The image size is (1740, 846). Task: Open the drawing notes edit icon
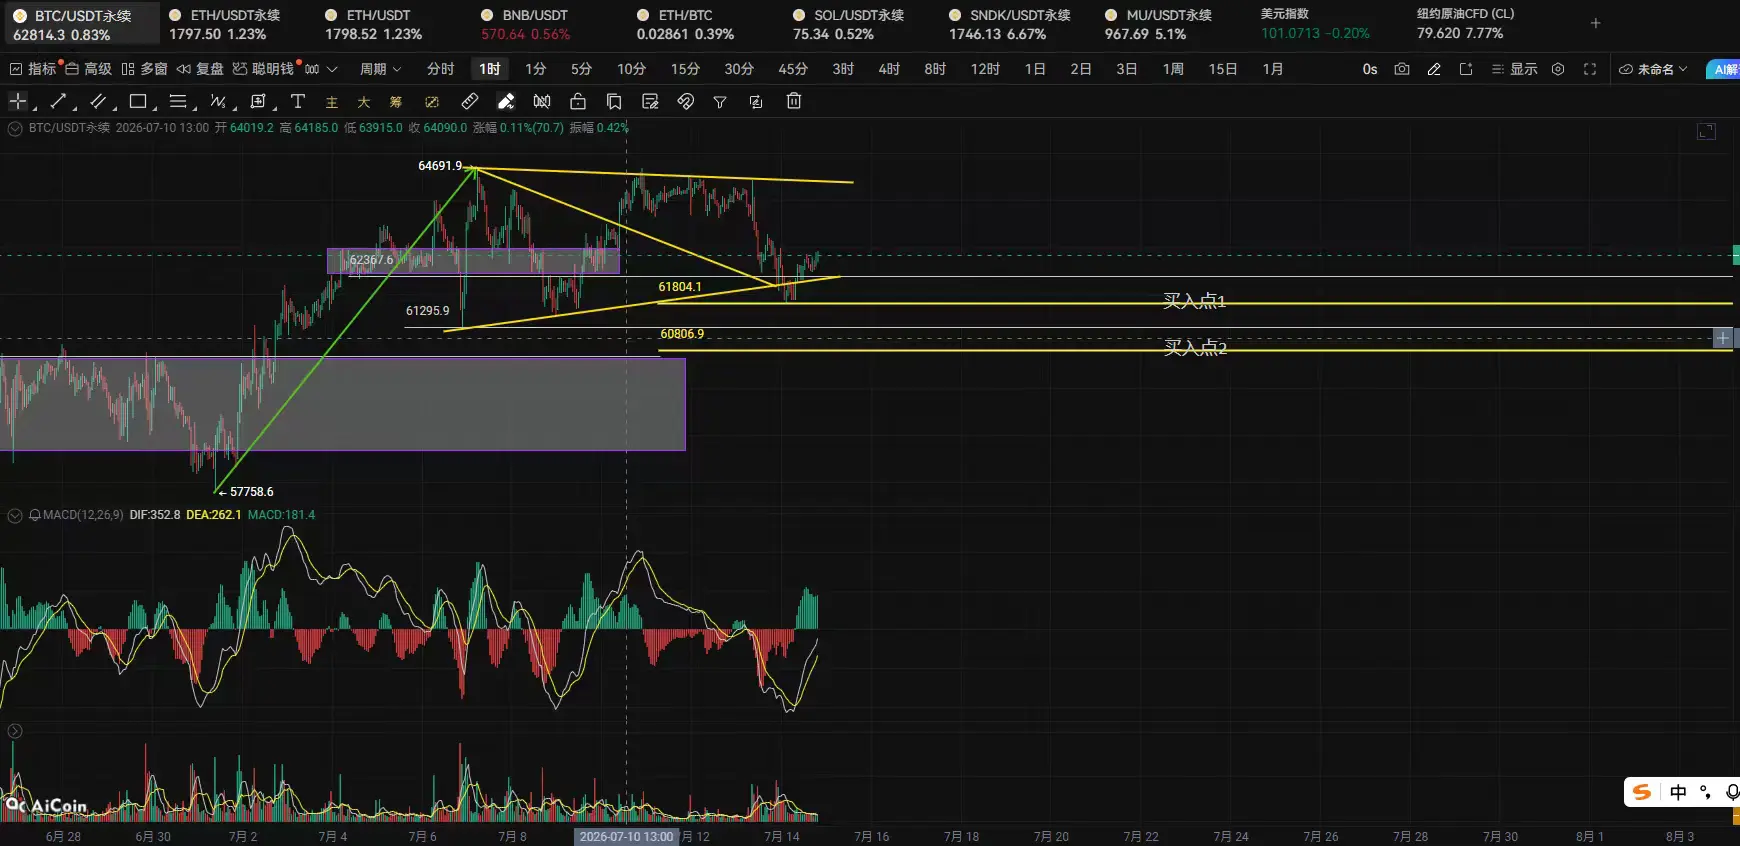click(x=650, y=101)
